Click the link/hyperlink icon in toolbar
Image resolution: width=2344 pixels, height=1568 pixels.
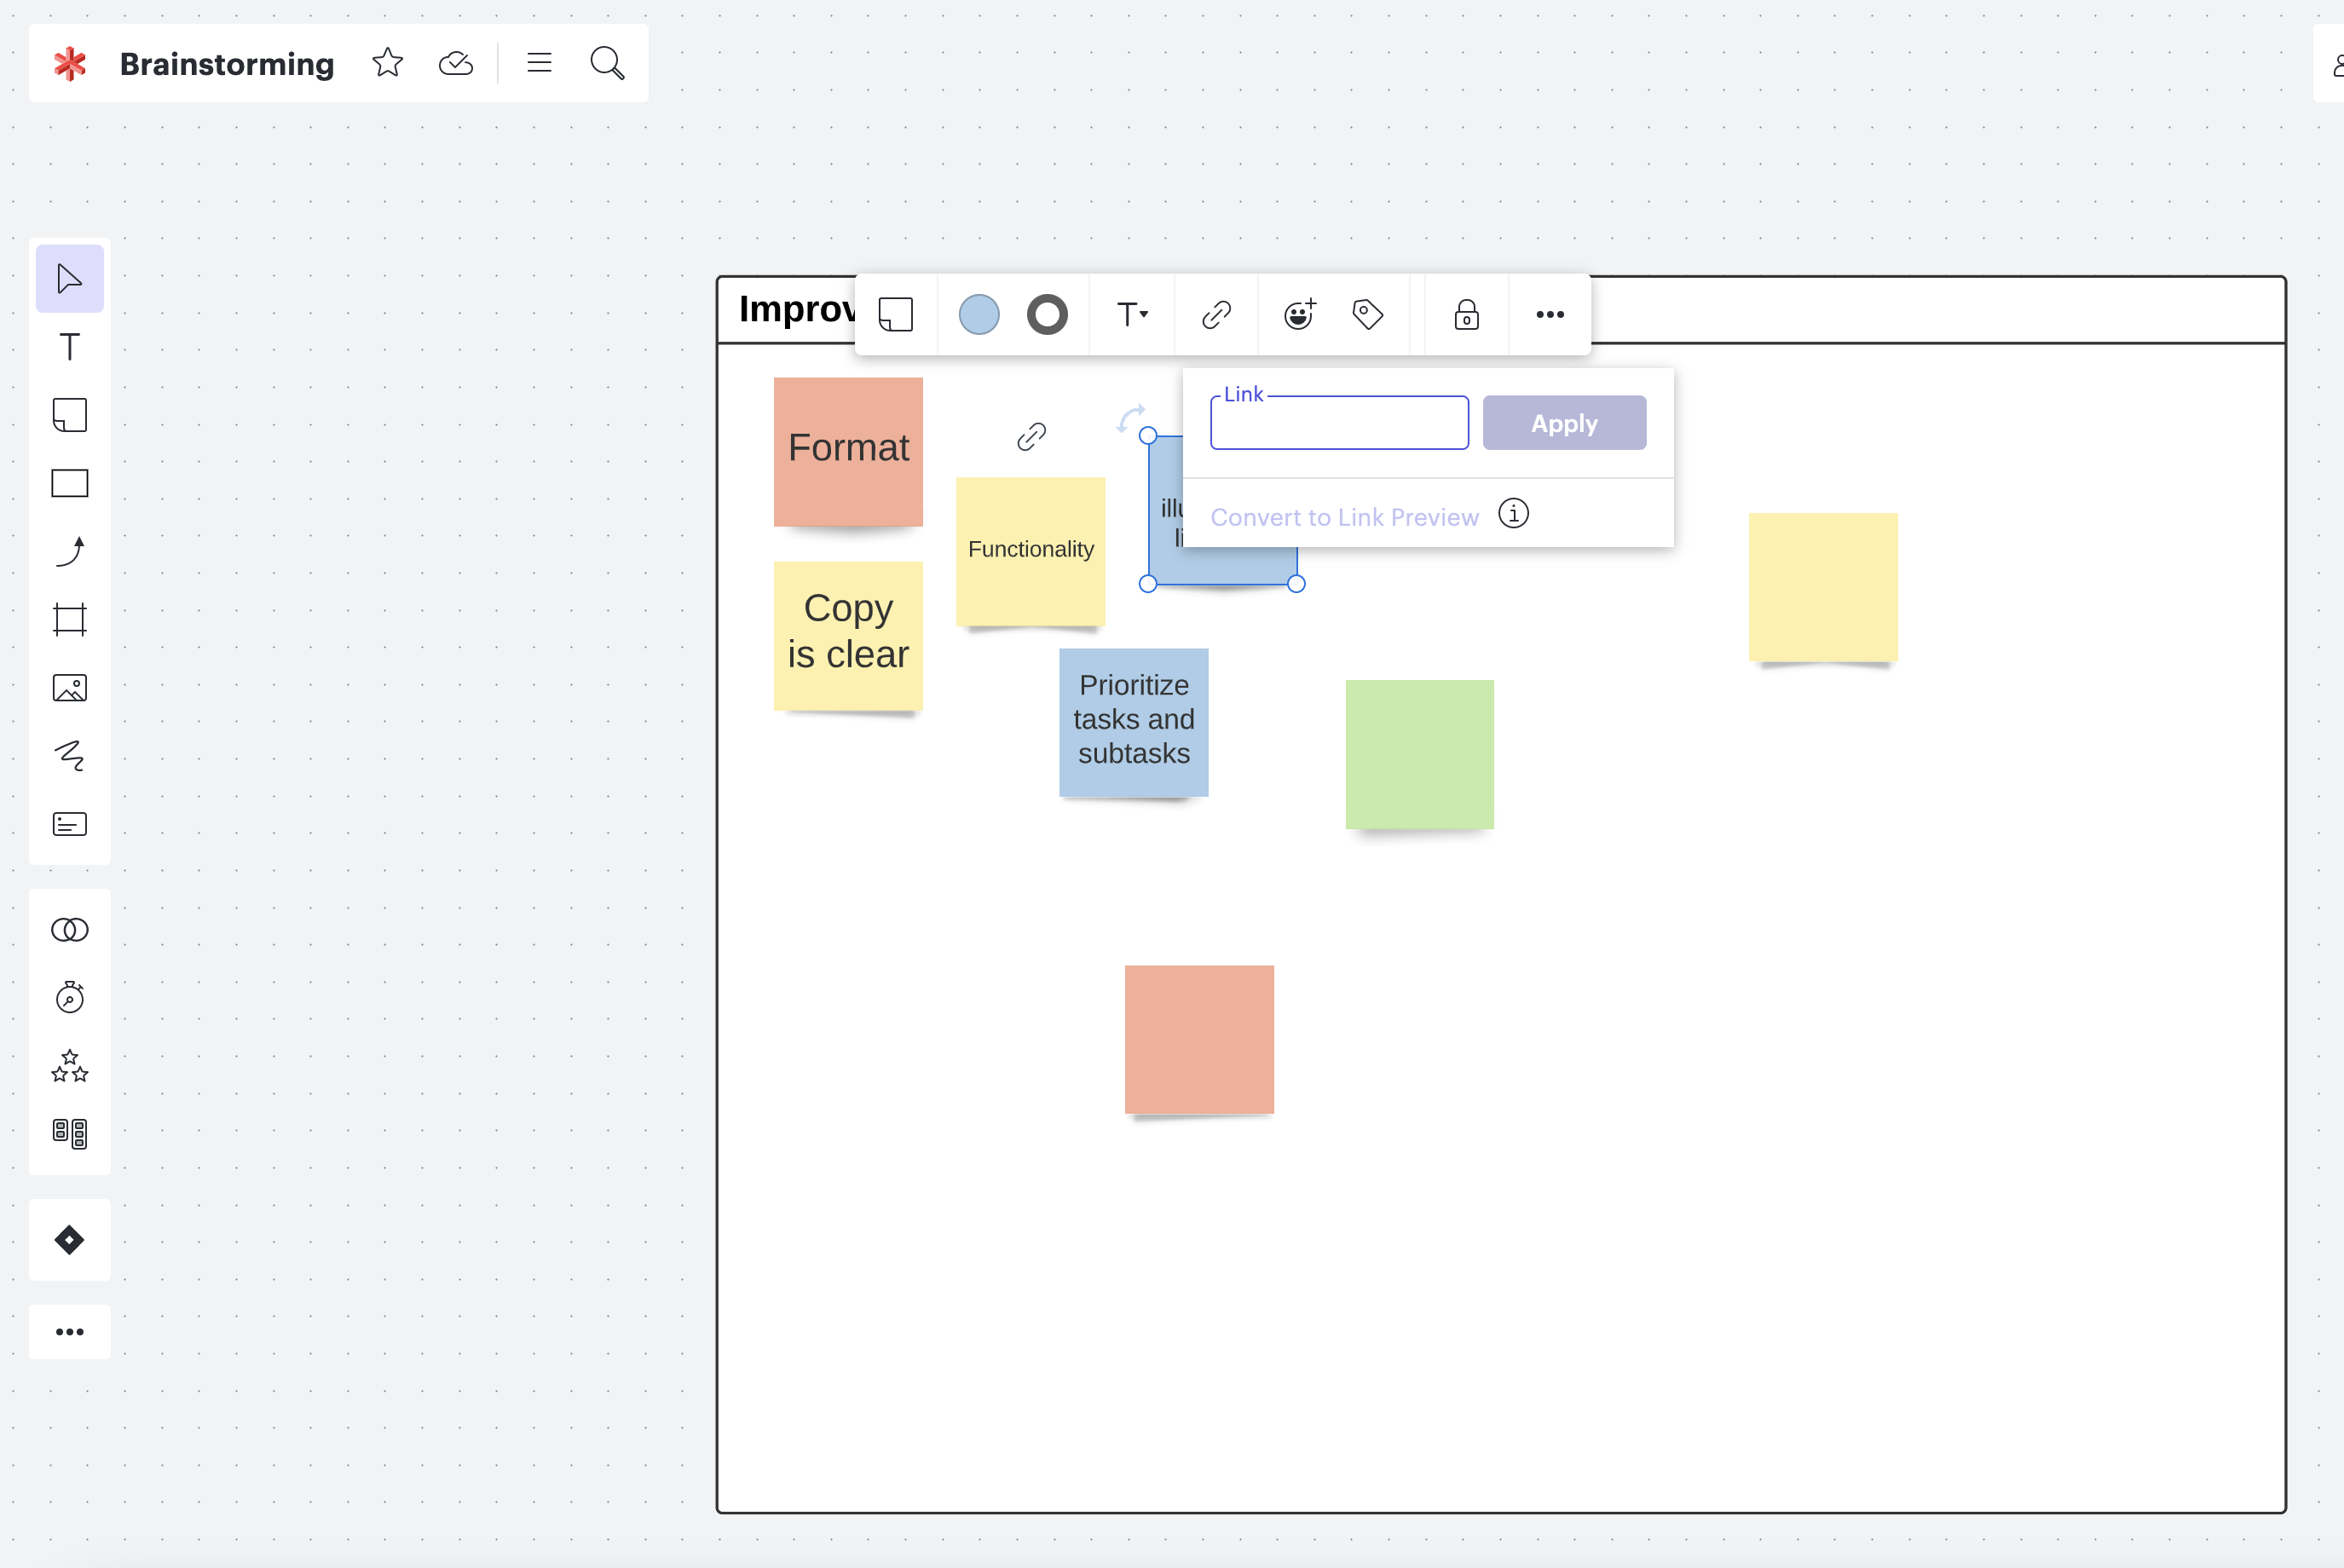tap(1215, 315)
